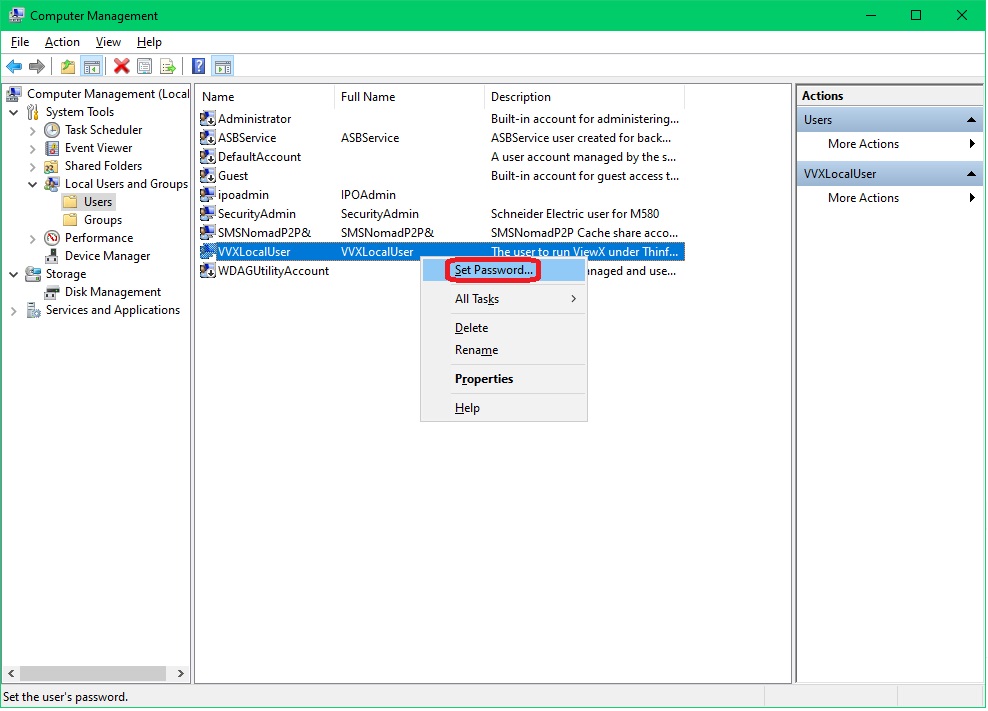Choose Properties from context menu
This screenshot has height=711, width=988.
click(503, 379)
